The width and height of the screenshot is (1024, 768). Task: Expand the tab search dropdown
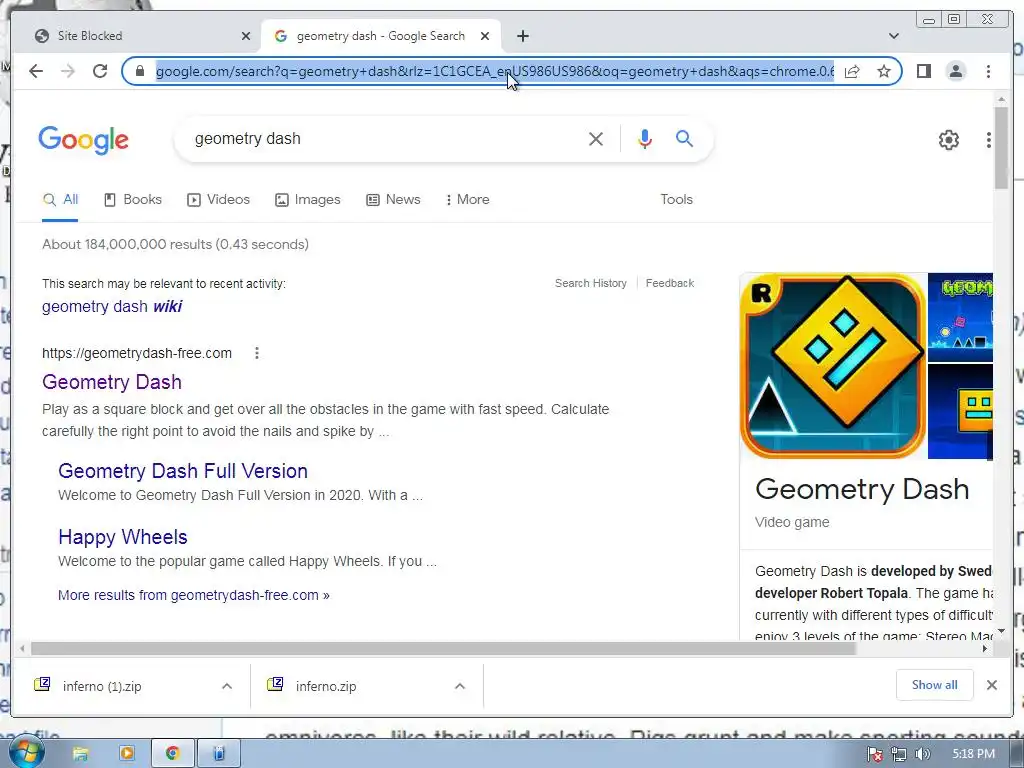pyautogui.click(x=894, y=36)
